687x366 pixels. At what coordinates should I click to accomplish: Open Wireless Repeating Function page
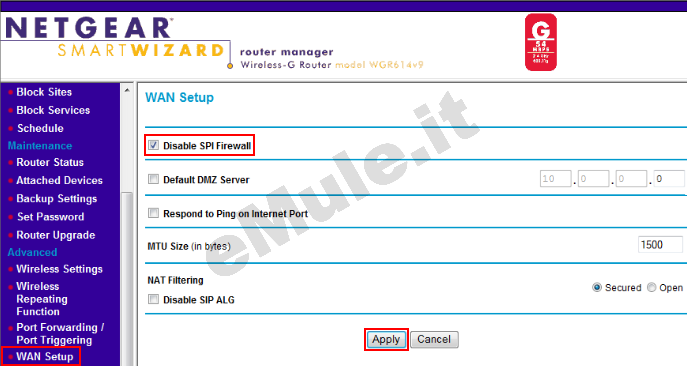(x=42, y=299)
